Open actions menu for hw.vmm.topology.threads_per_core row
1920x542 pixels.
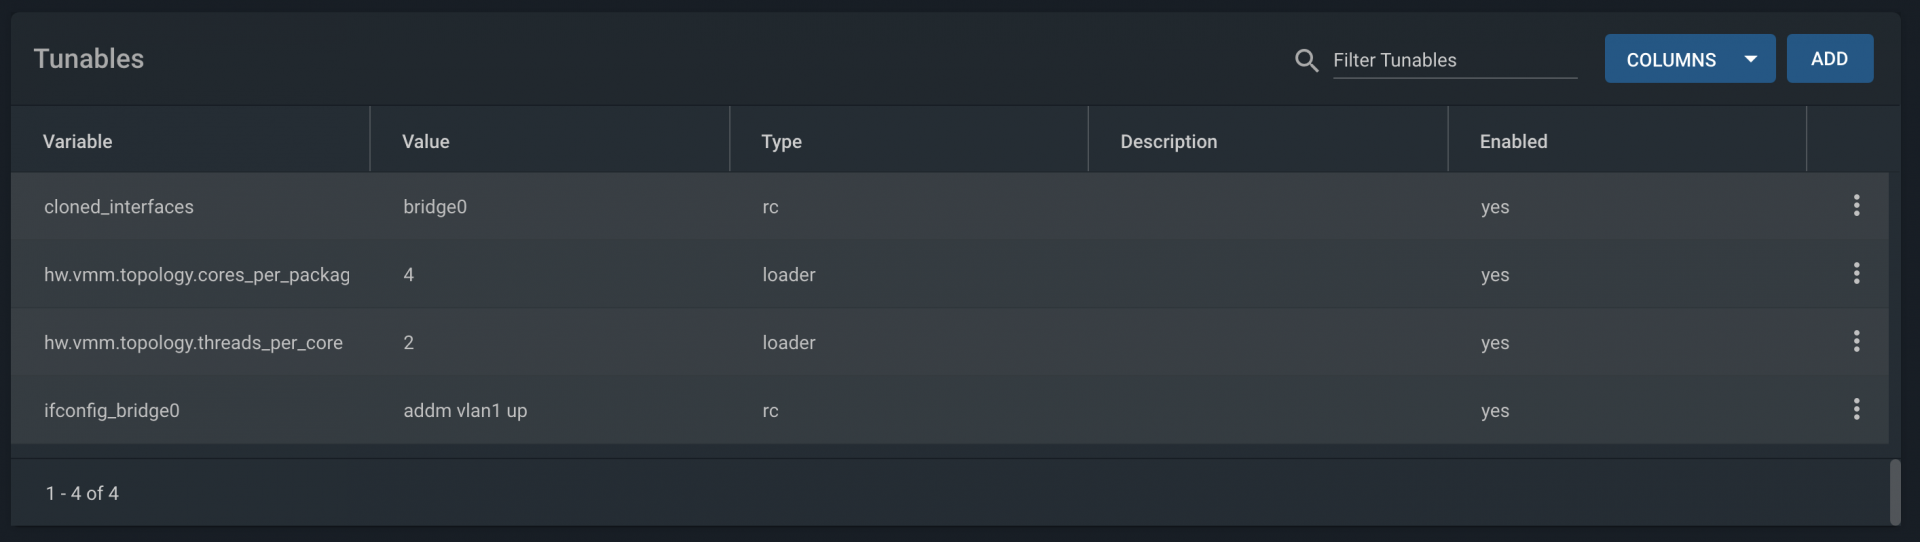1856,341
